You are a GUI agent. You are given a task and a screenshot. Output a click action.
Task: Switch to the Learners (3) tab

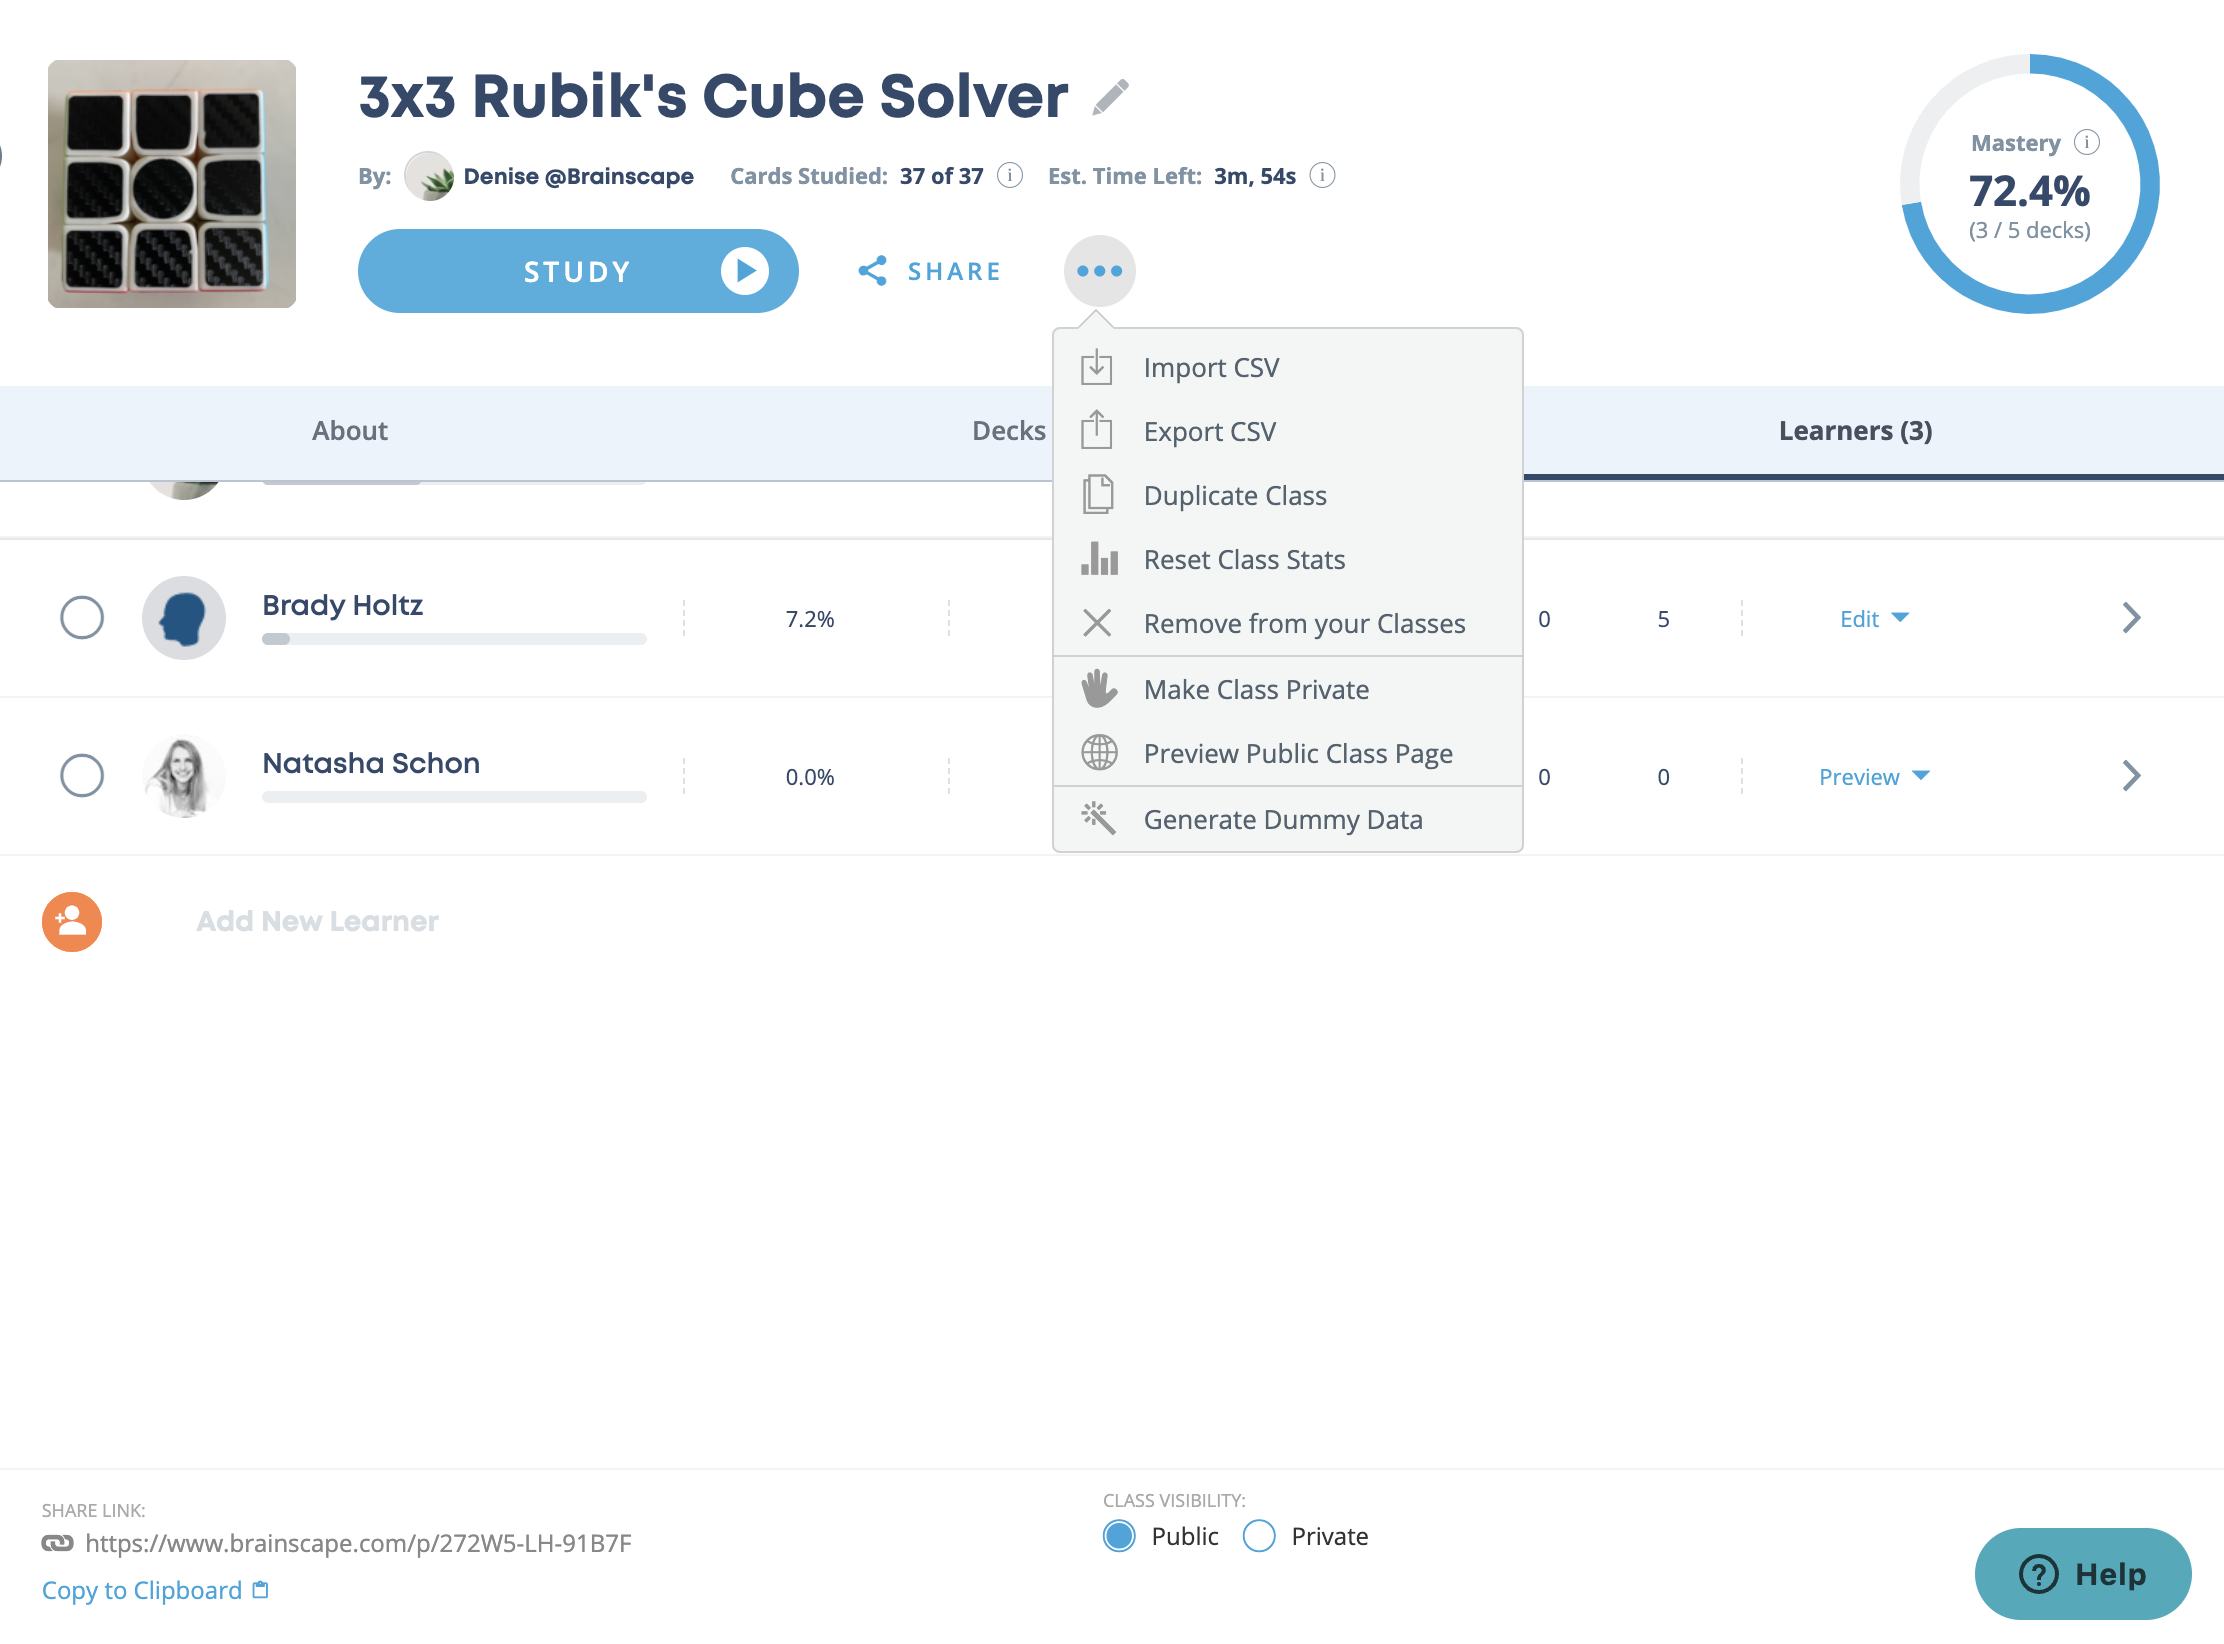(x=1855, y=431)
